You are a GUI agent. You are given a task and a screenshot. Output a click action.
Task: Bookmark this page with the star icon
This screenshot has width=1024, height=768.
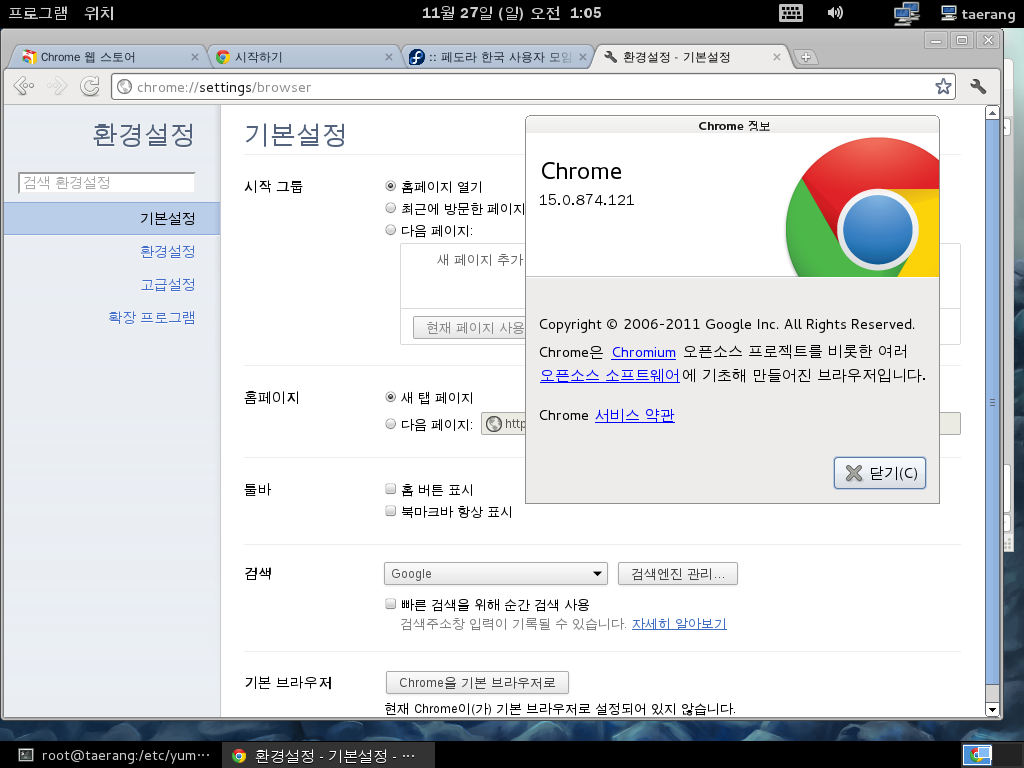coord(943,86)
